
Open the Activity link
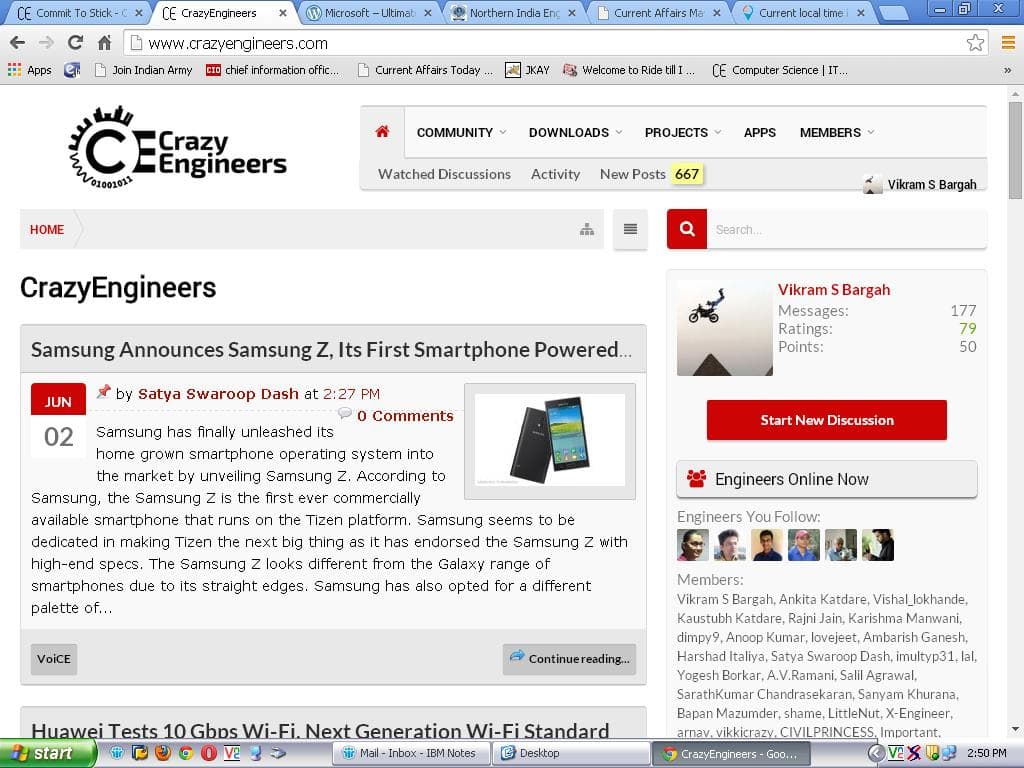555,174
